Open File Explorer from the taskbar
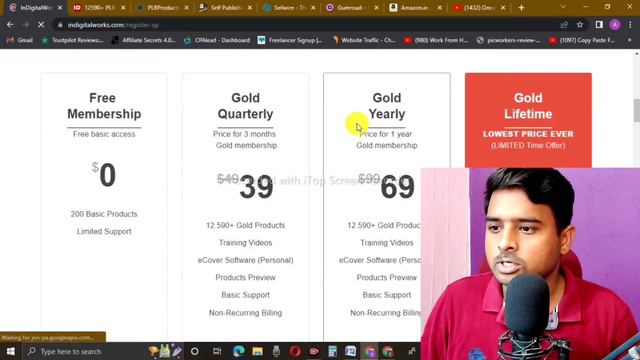 click(x=257, y=351)
